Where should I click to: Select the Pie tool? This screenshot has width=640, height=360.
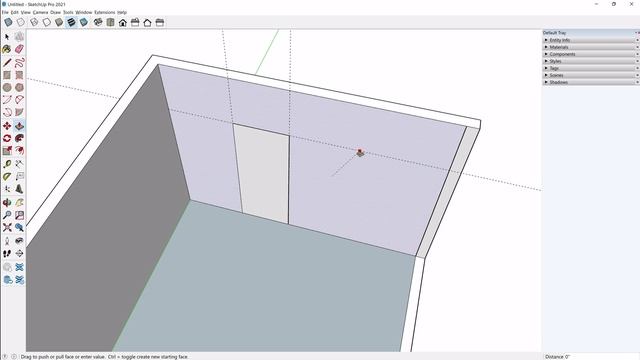(x=19, y=112)
